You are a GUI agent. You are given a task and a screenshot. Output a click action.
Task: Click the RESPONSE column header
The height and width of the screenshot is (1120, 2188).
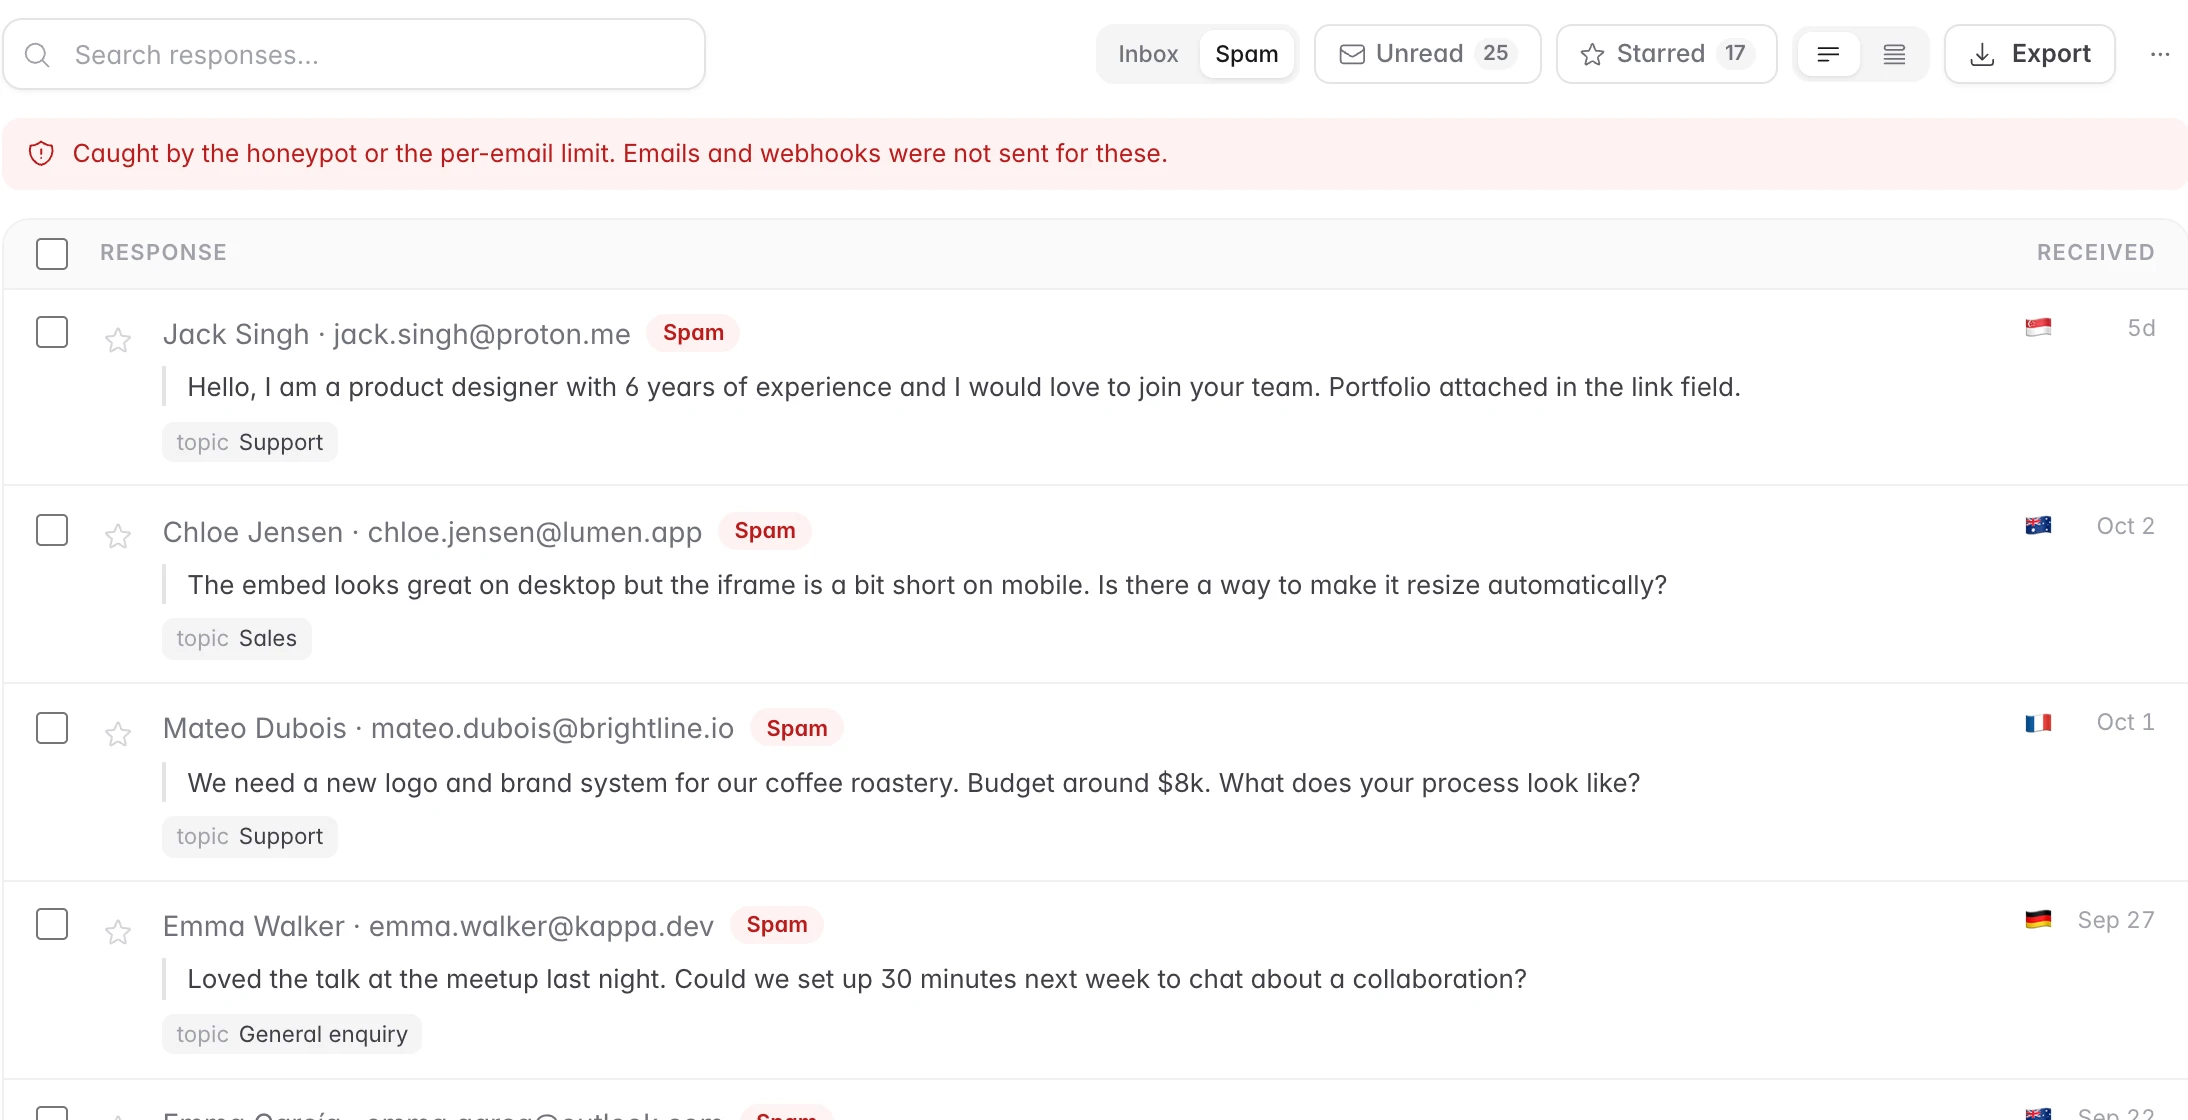[x=163, y=252]
